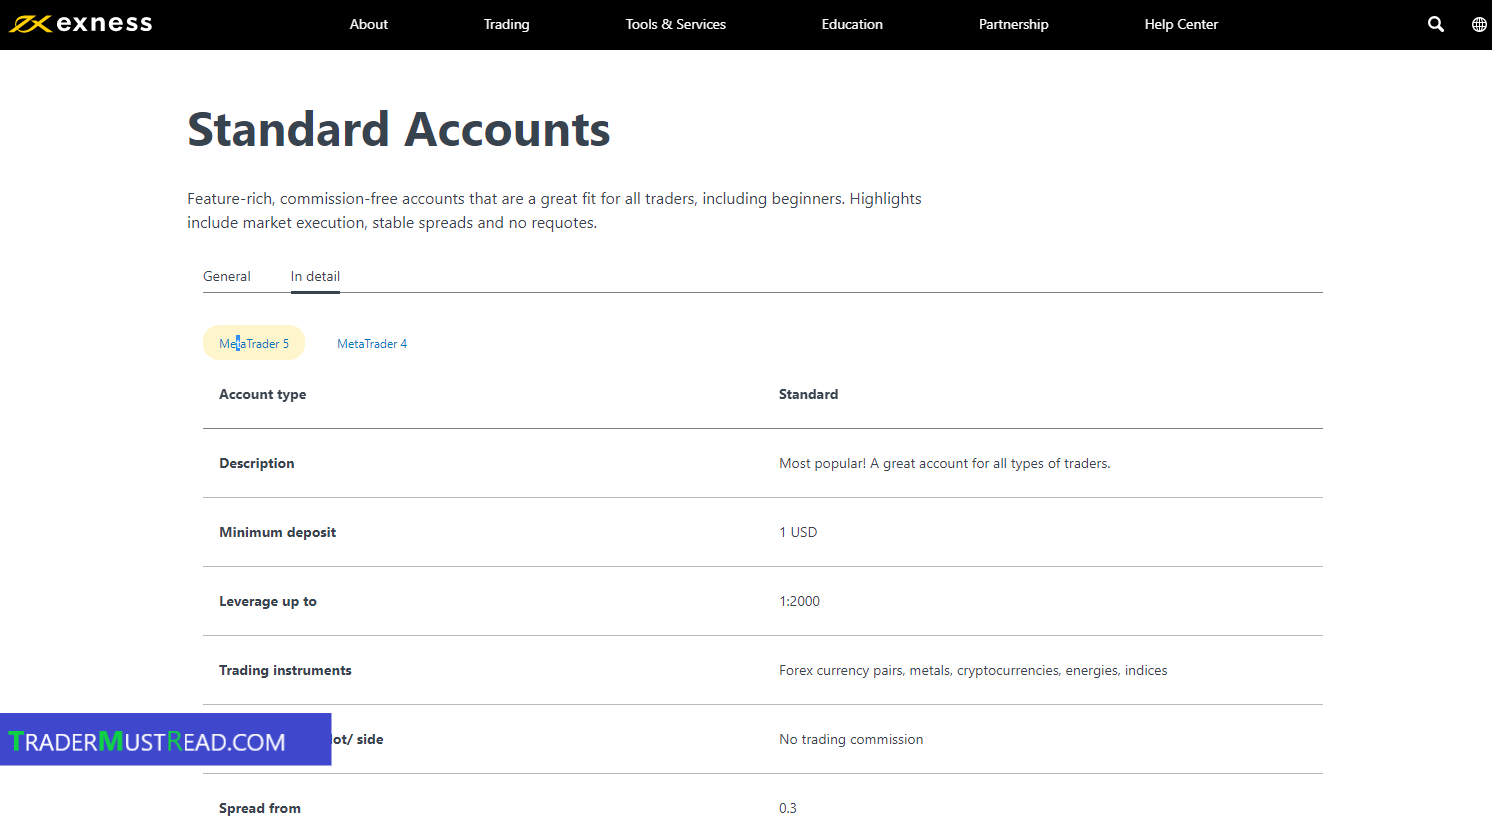Click the Exness logo
This screenshot has width=1492, height=839.
(81, 24)
